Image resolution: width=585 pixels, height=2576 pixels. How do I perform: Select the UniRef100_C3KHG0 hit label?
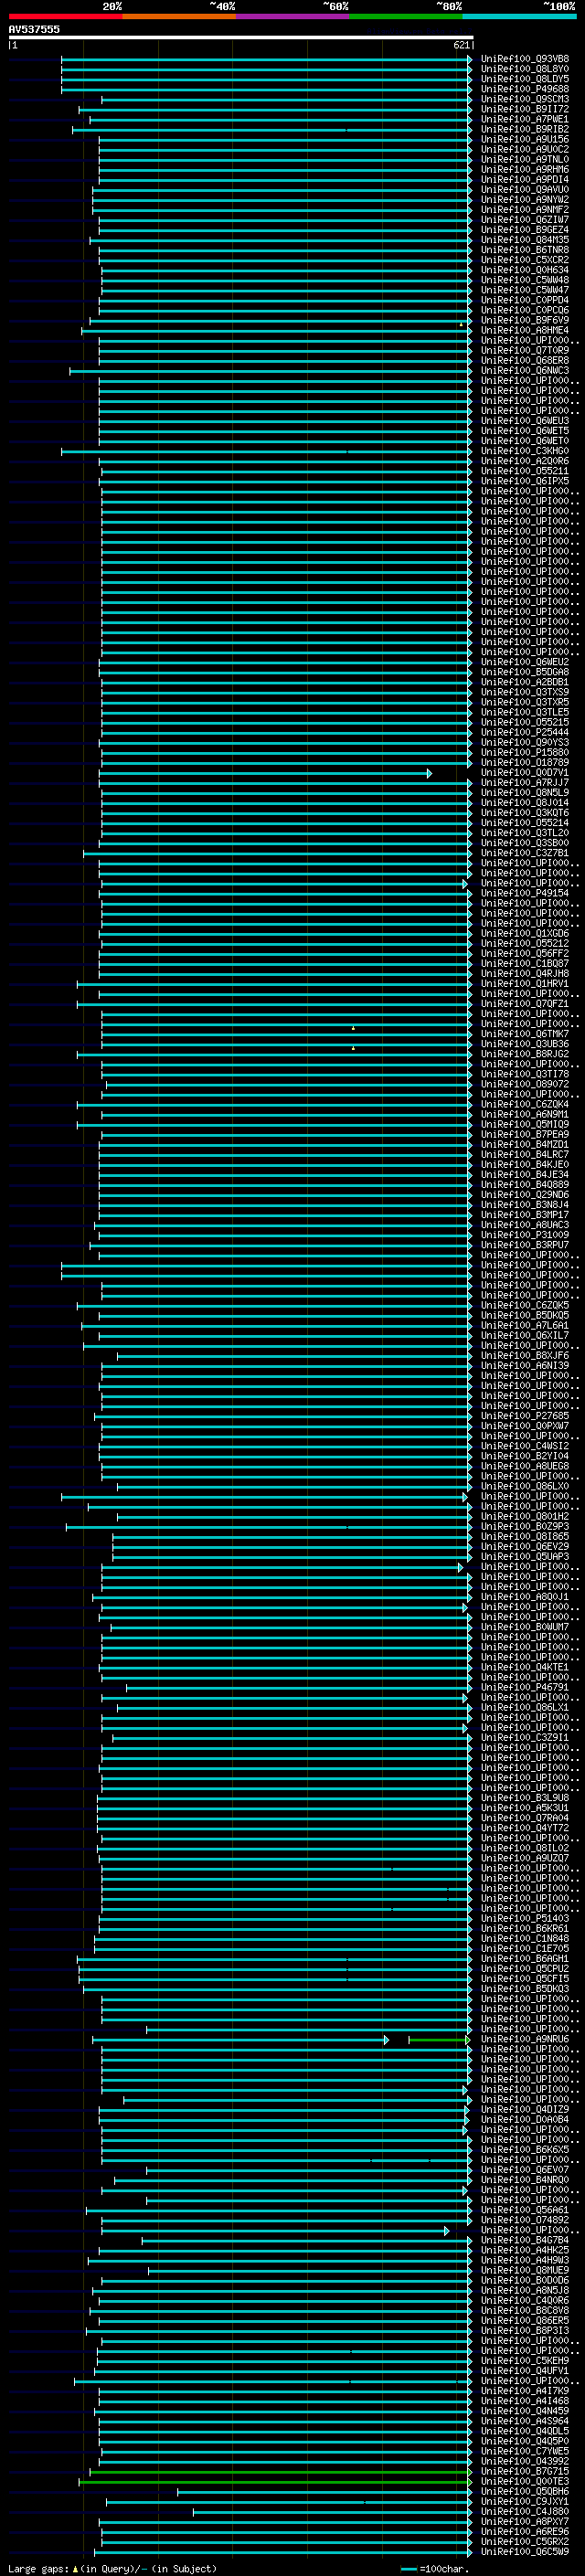click(524, 451)
